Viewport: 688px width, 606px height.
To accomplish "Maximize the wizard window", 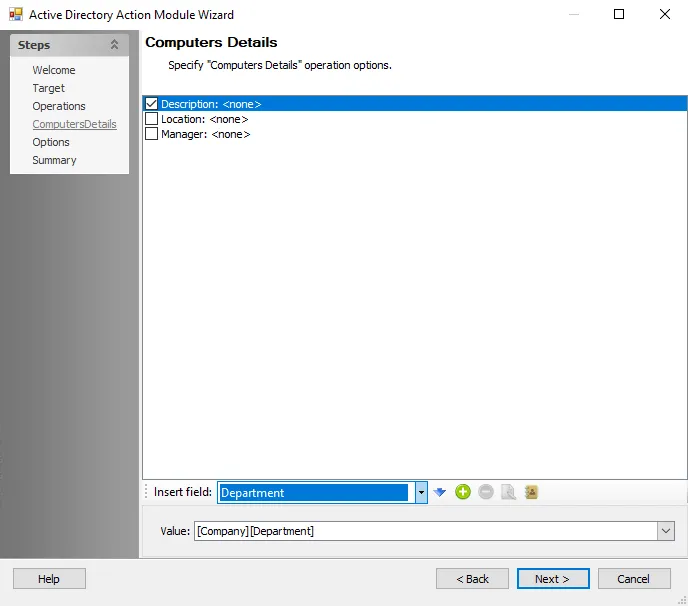I will (619, 14).
